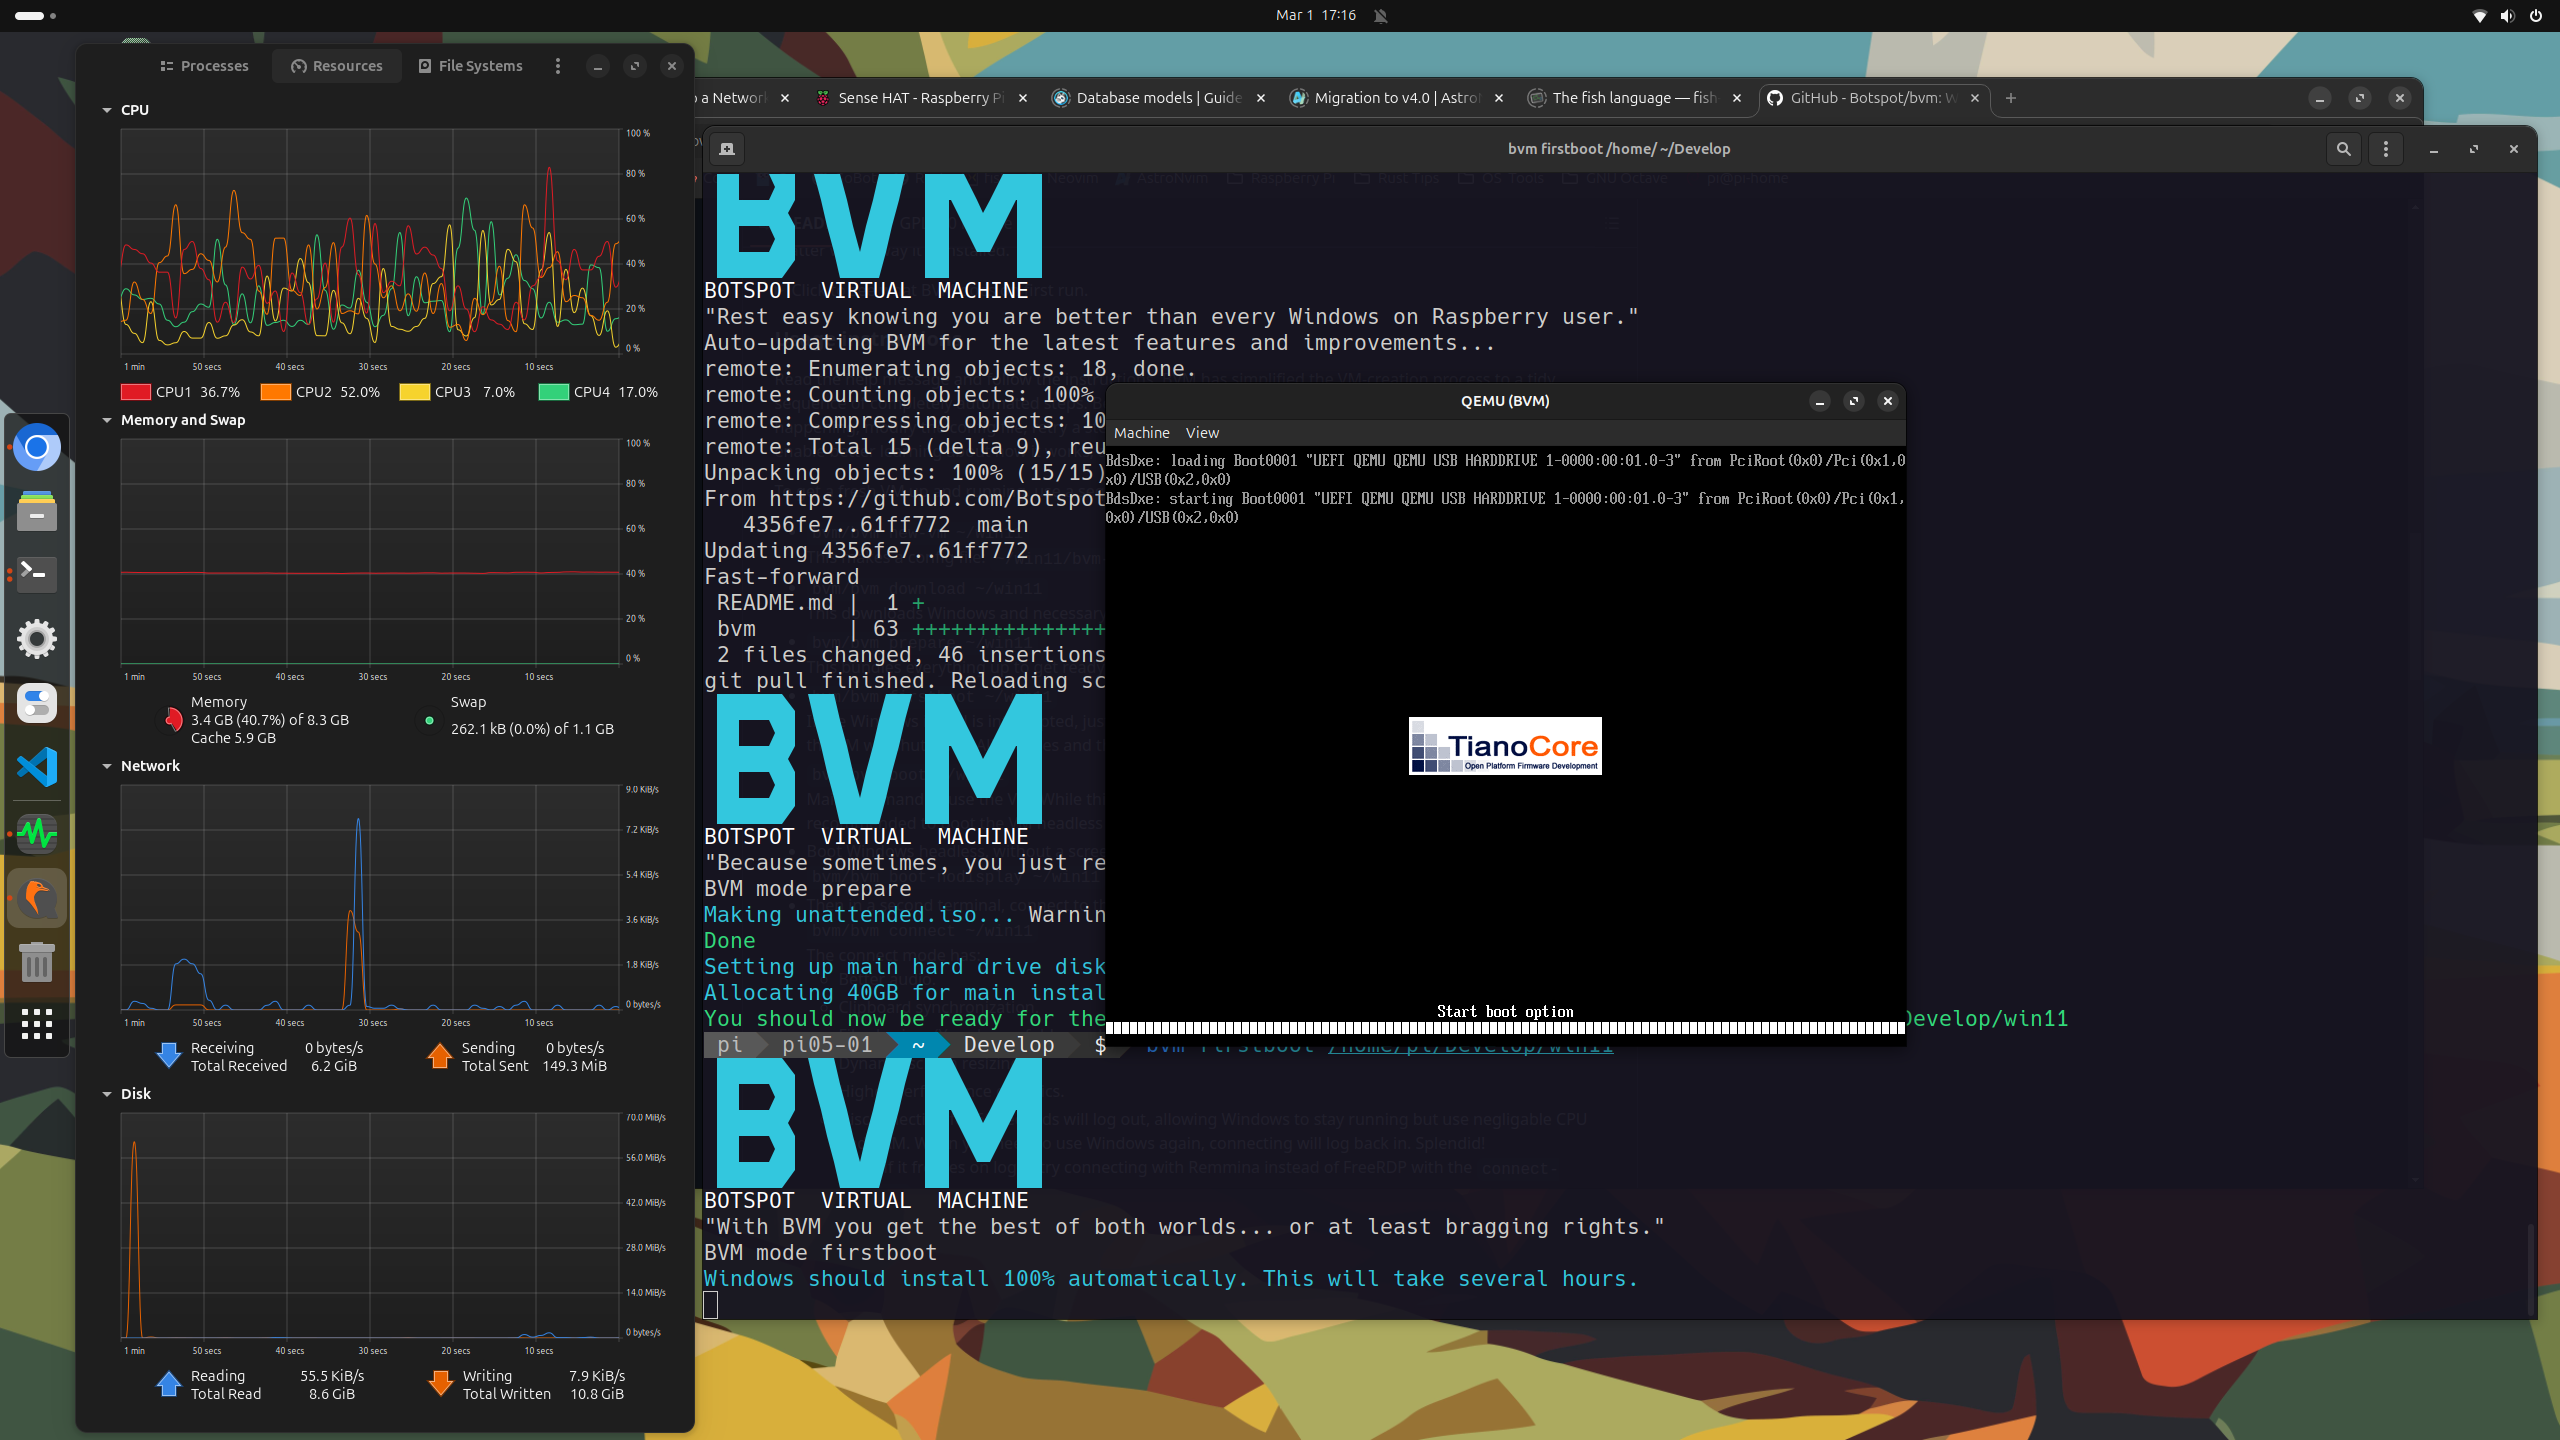The image size is (2560, 1440).
Task: Close the Sense HAT browser tab
Action: tap(1023, 98)
